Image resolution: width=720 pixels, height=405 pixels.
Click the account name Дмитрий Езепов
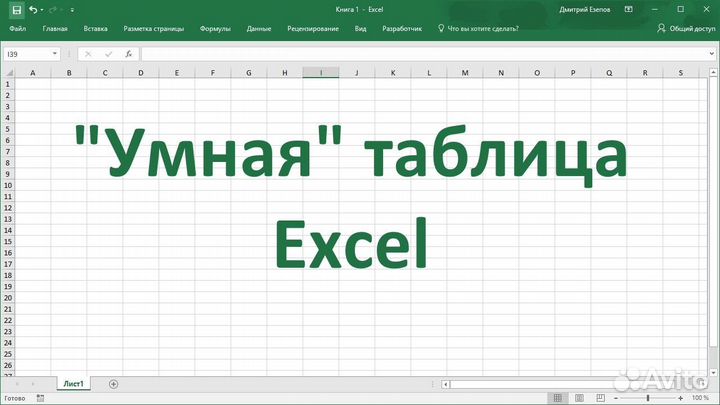pyautogui.click(x=585, y=10)
